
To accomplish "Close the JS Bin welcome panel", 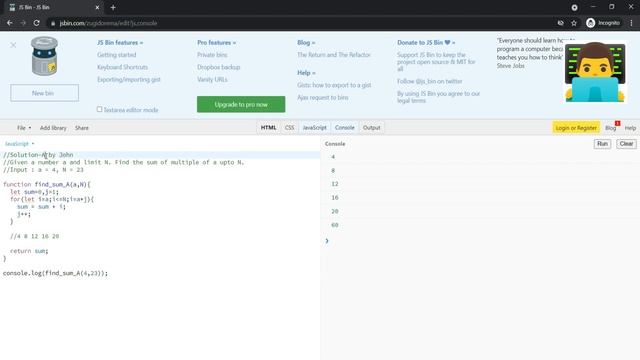I will (x=13, y=45).
